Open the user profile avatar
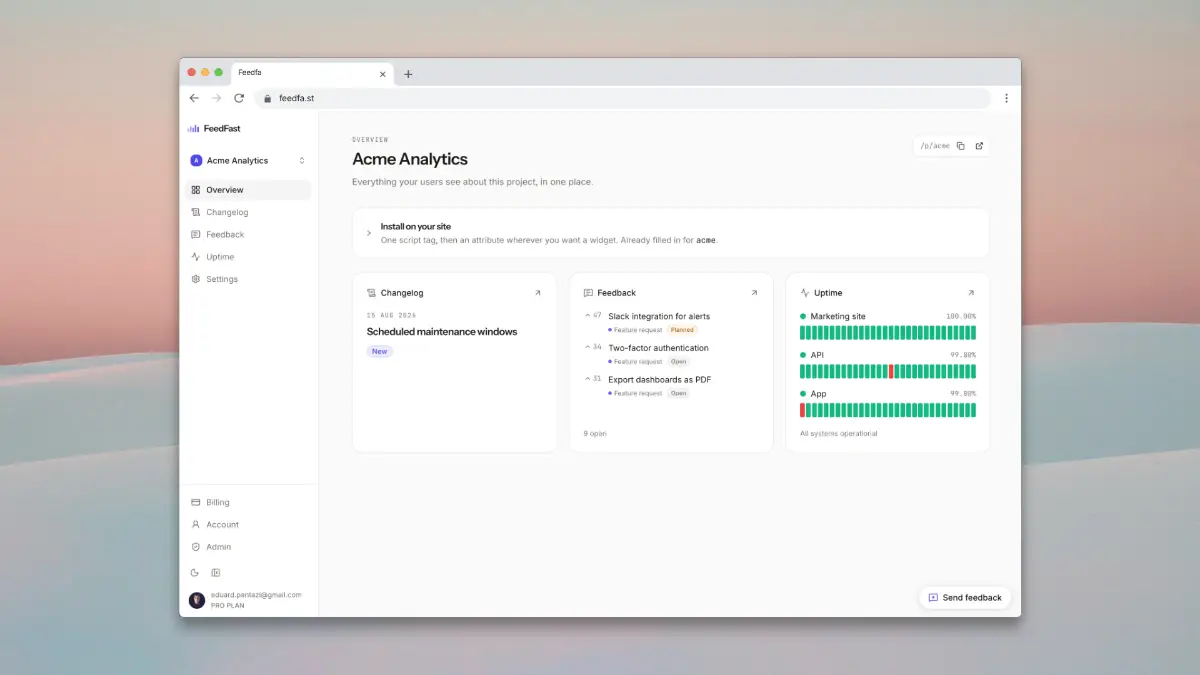The width and height of the screenshot is (1200, 675). (x=197, y=600)
